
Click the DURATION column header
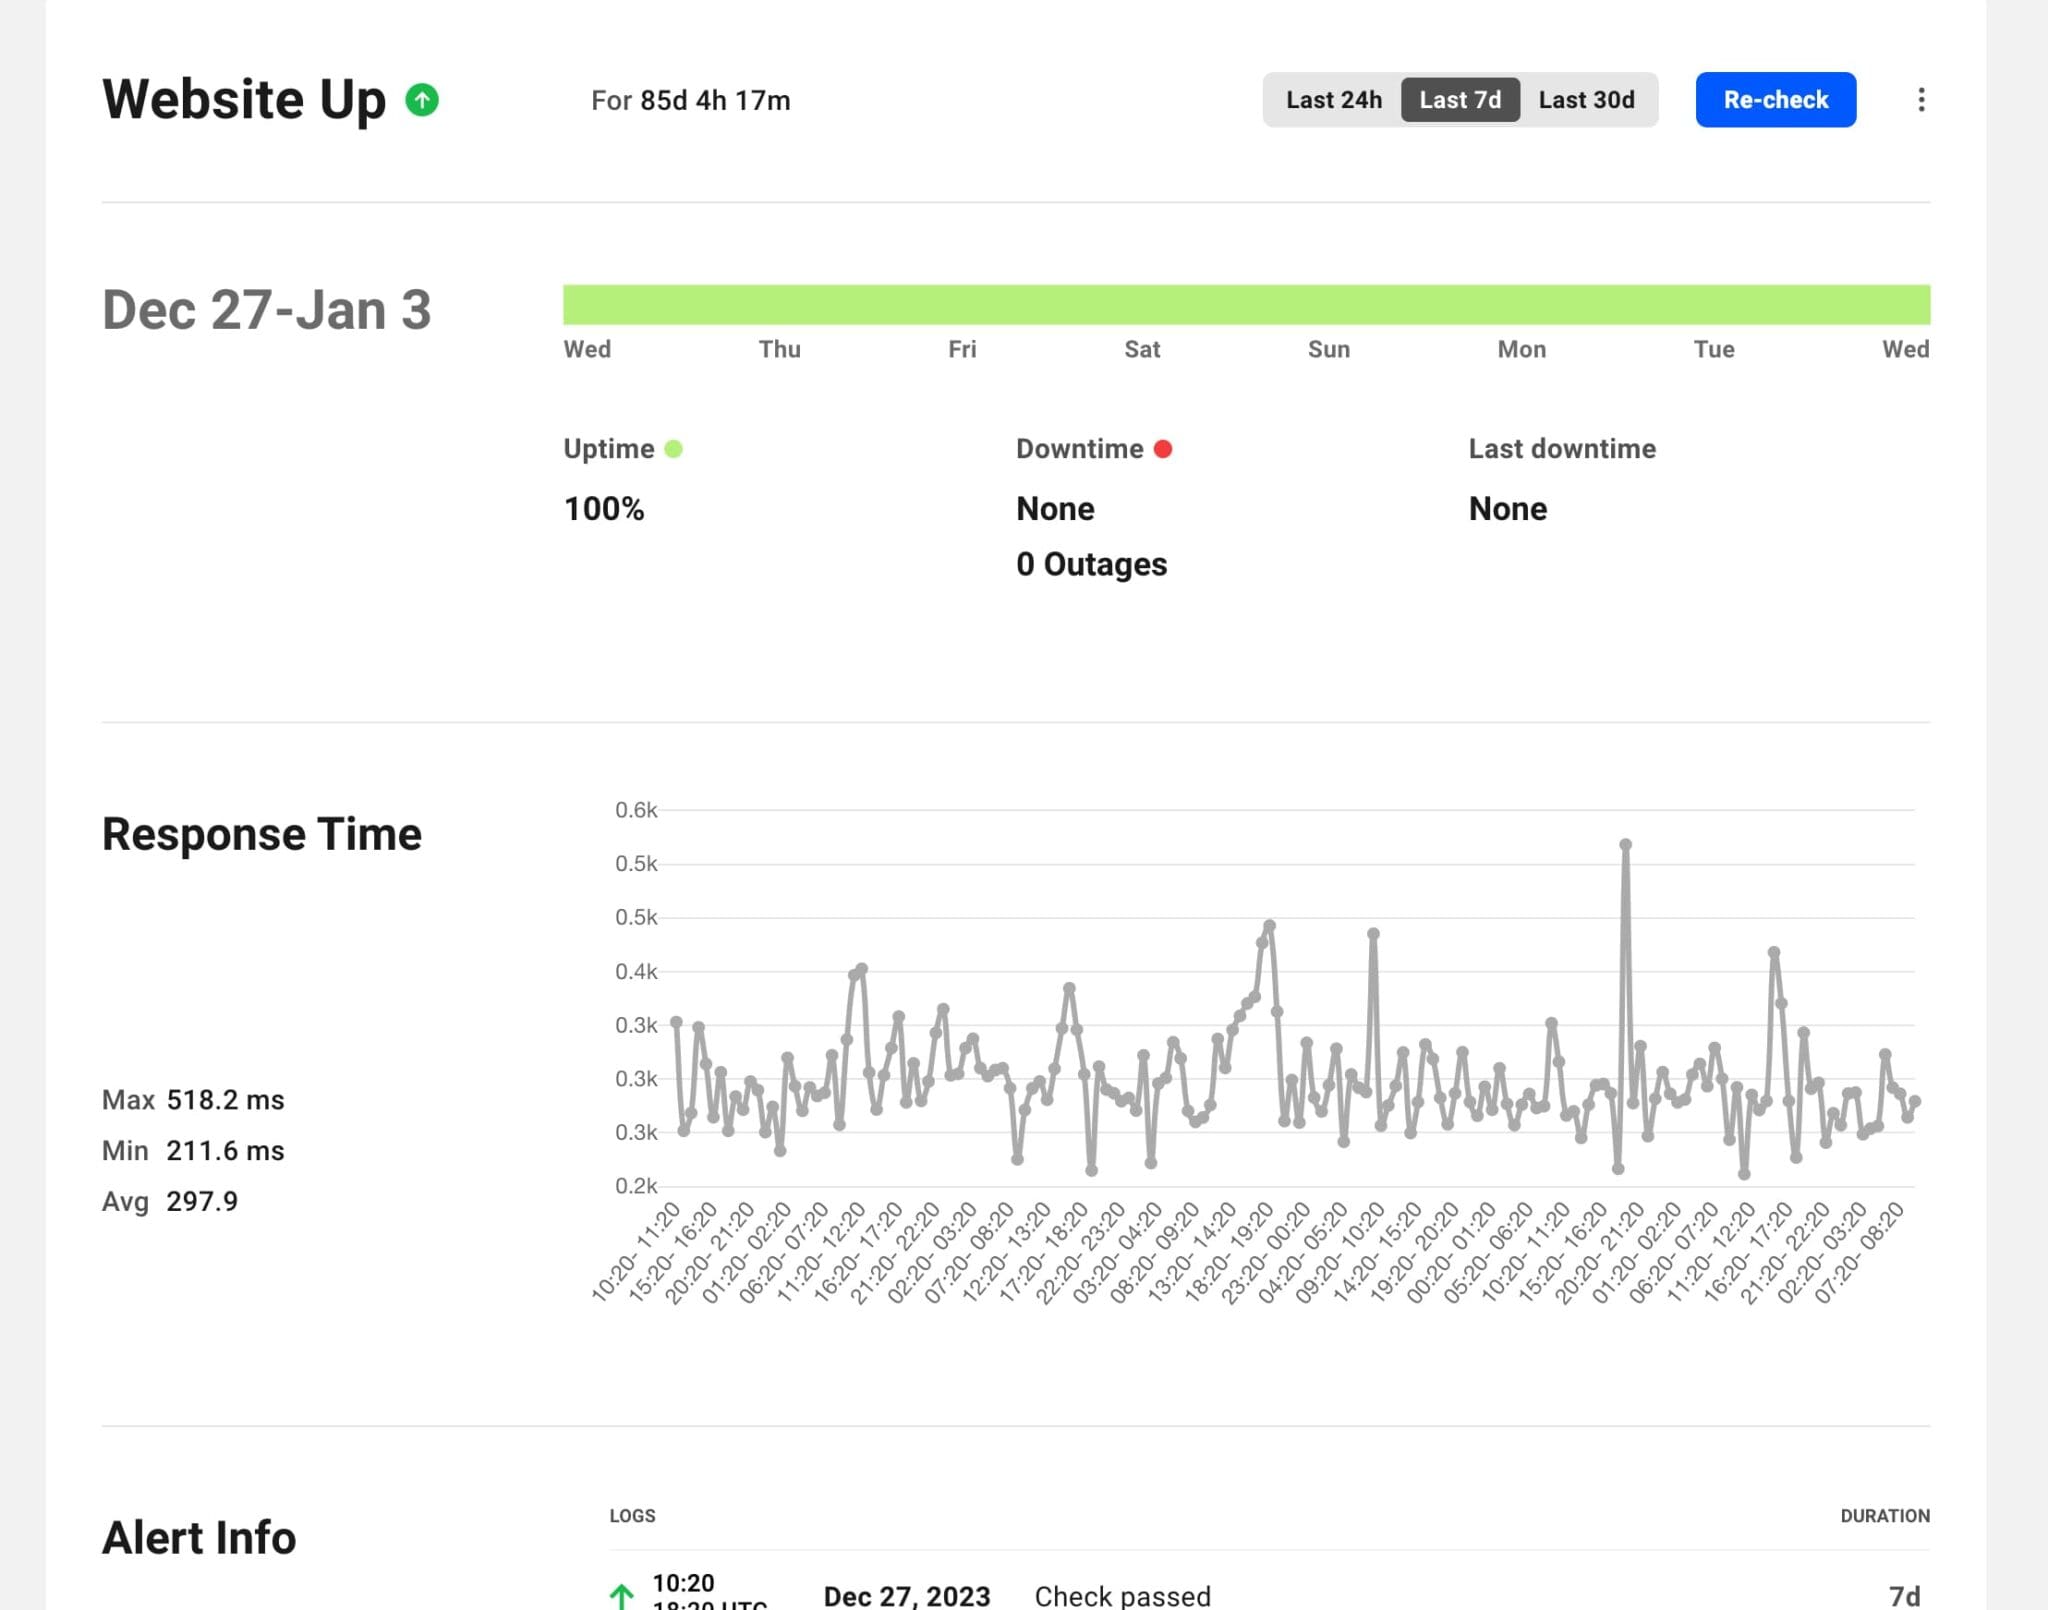pos(1886,1516)
